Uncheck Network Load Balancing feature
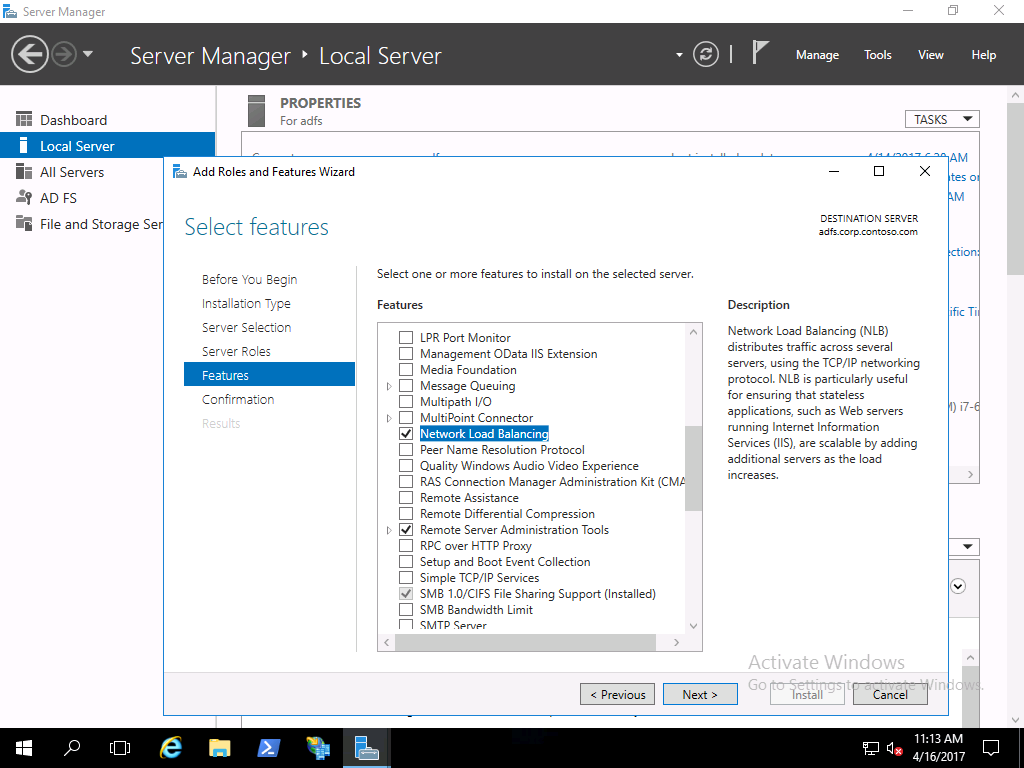Image resolution: width=1024 pixels, height=768 pixels. tap(406, 434)
